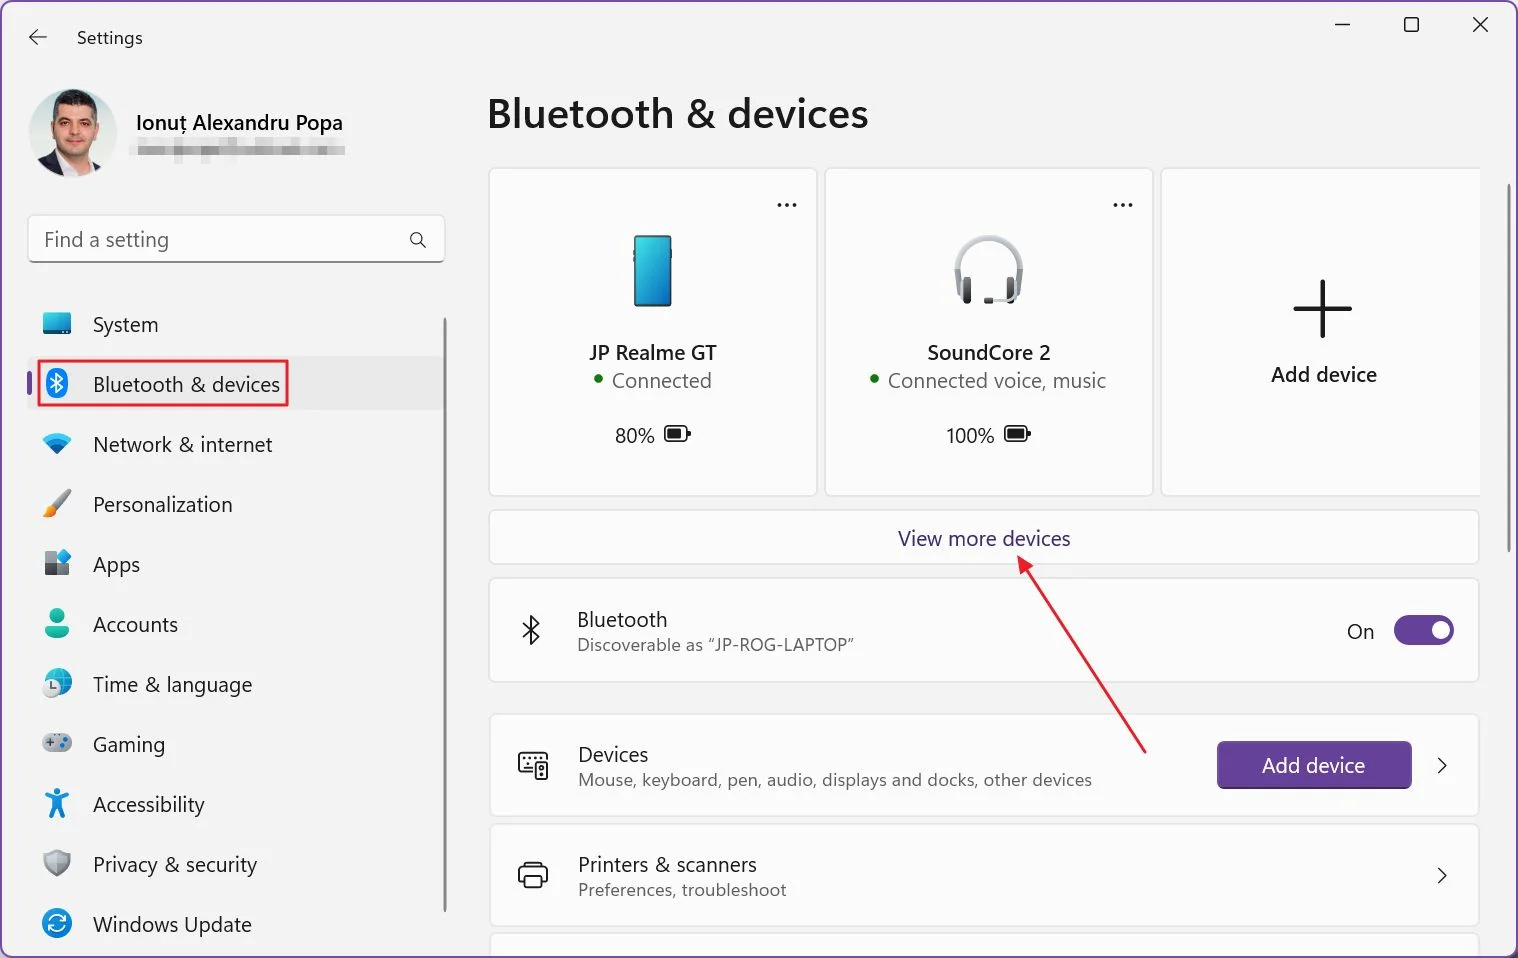Open more options for SoundCore 2
This screenshot has width=1518, height=958.
[1123, 205]
